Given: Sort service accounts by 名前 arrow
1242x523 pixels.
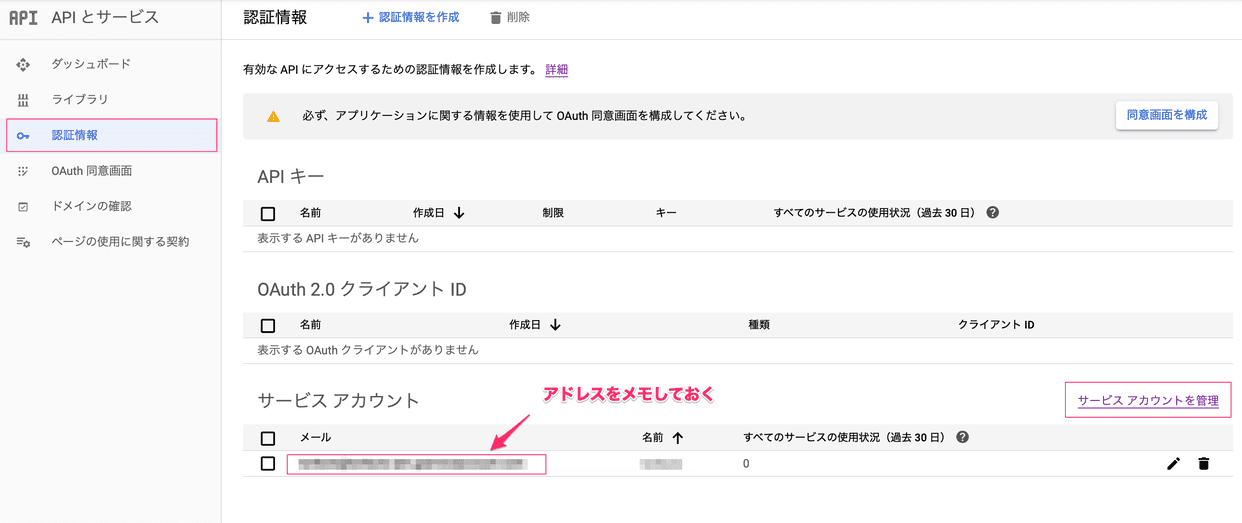Looking at the screenshot, I should (677, 437).
